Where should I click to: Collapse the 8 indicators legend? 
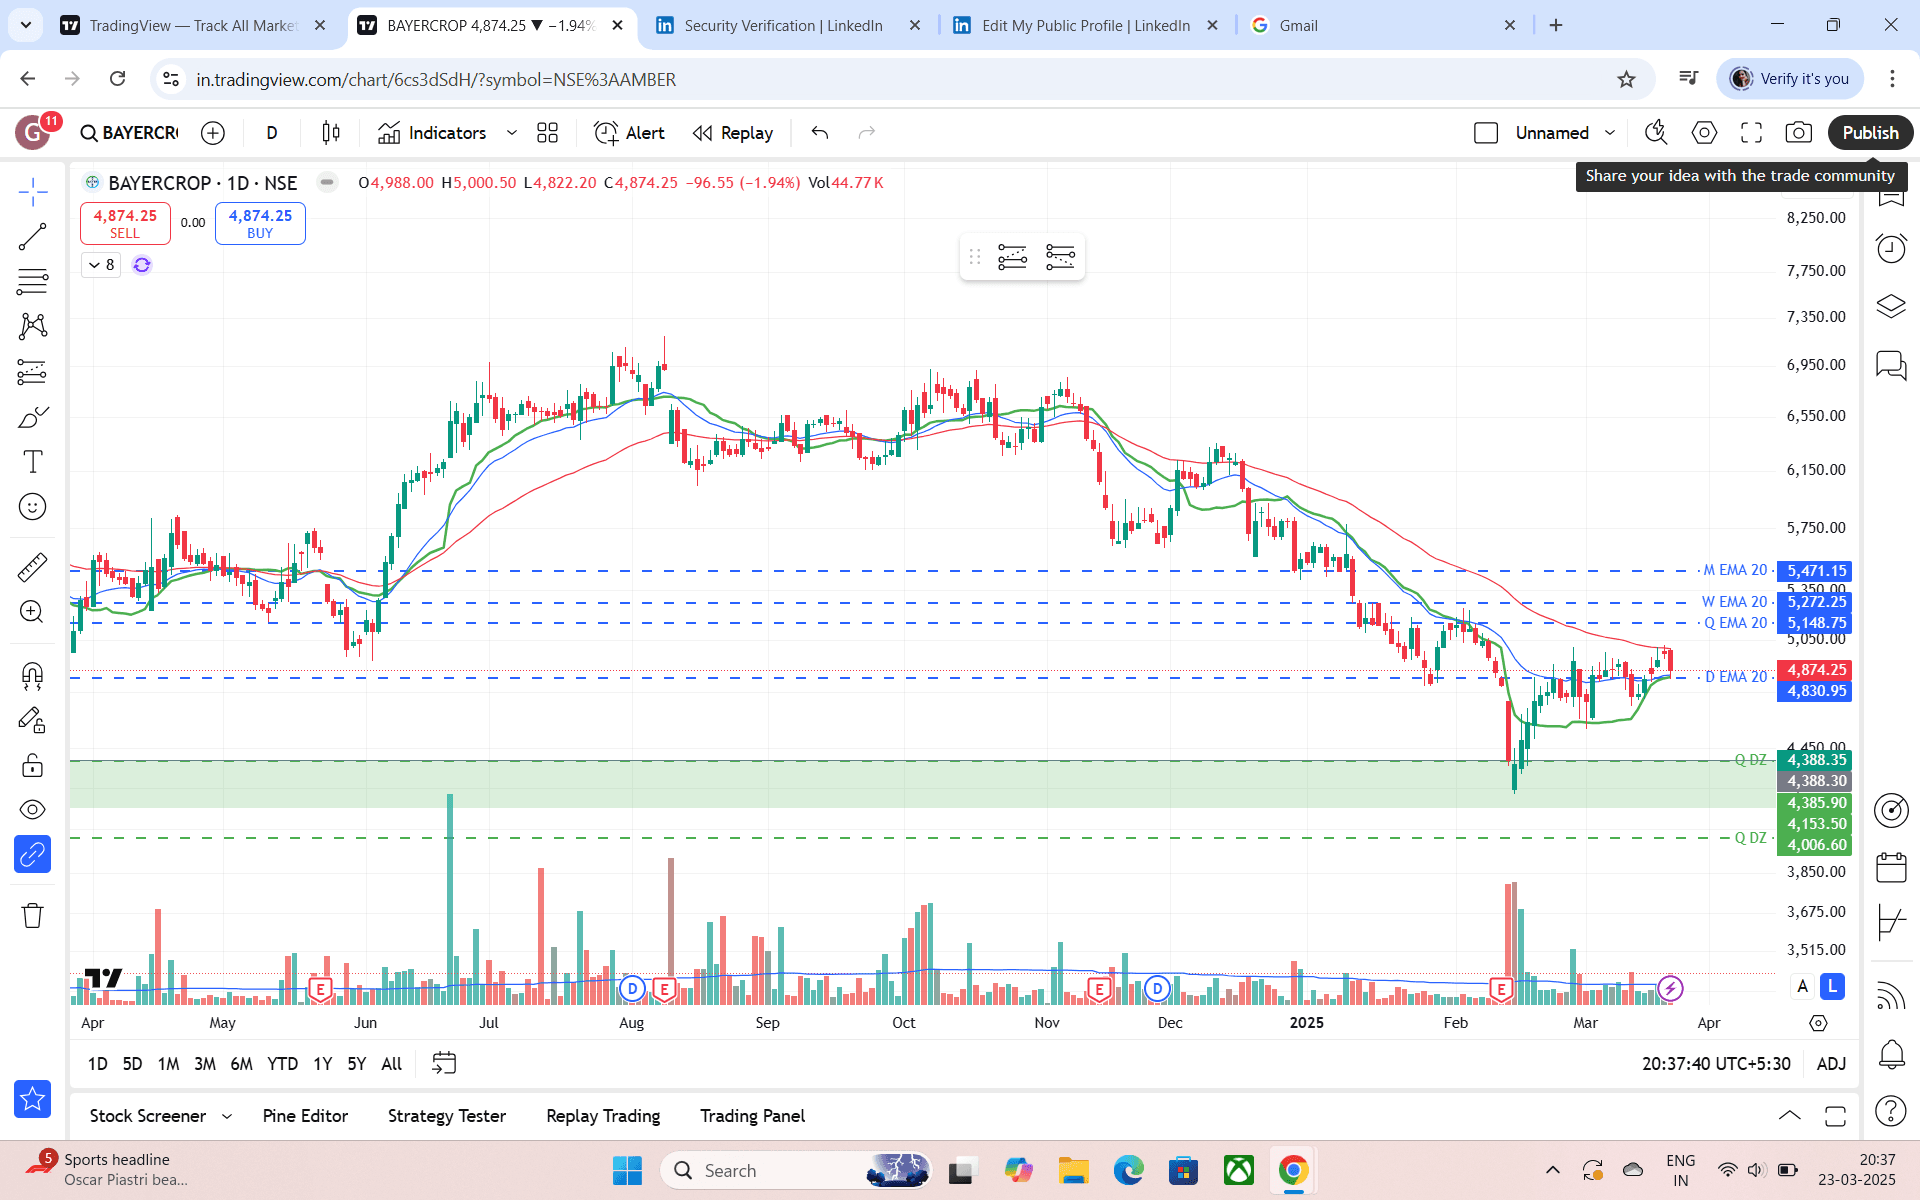(x=101, y=265)
